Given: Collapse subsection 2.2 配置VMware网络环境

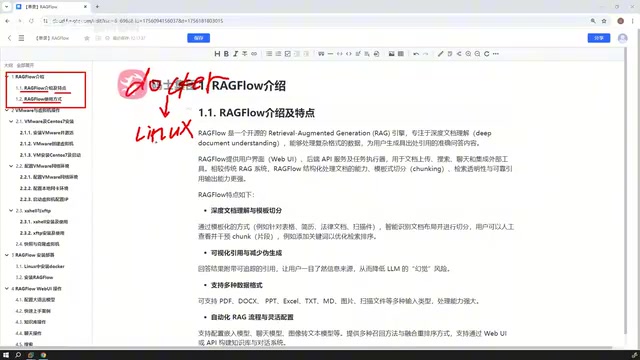Looking at the screenshot, I should pos(11,166).
